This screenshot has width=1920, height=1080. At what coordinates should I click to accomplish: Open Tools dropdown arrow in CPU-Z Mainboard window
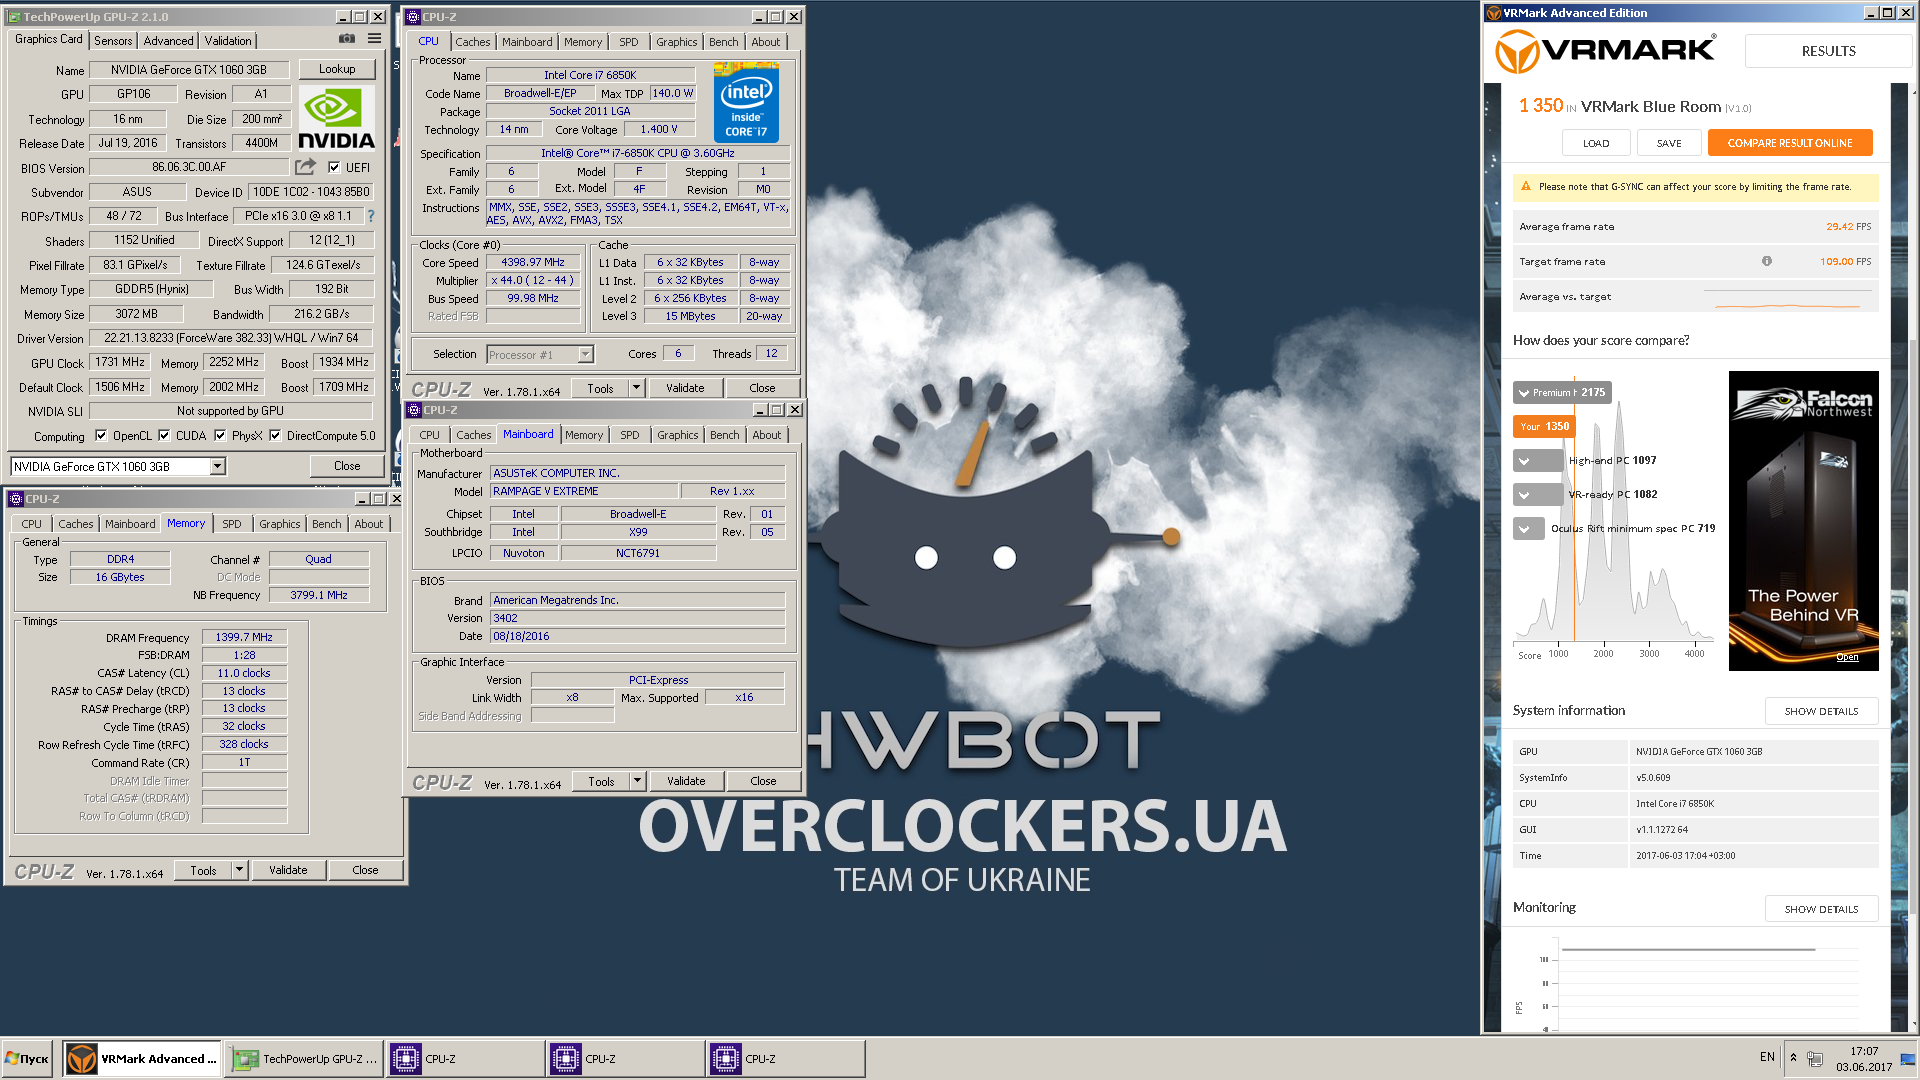point(637,780)
